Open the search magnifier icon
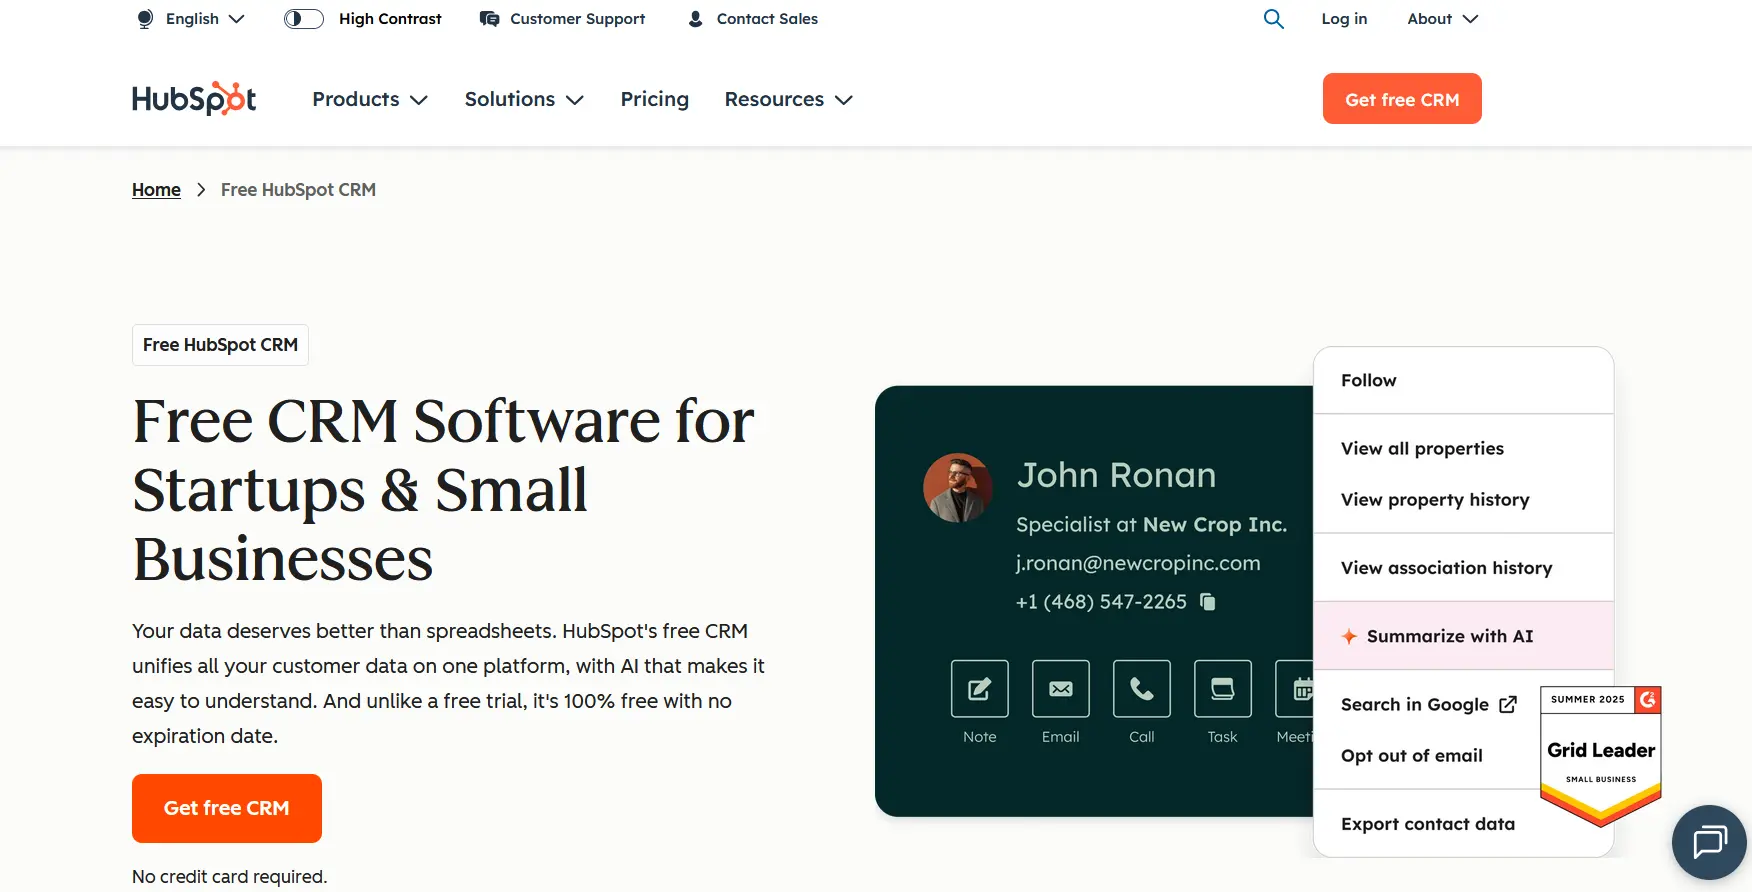Screen dimensions: 1752x892 (x=1273, y=19)
